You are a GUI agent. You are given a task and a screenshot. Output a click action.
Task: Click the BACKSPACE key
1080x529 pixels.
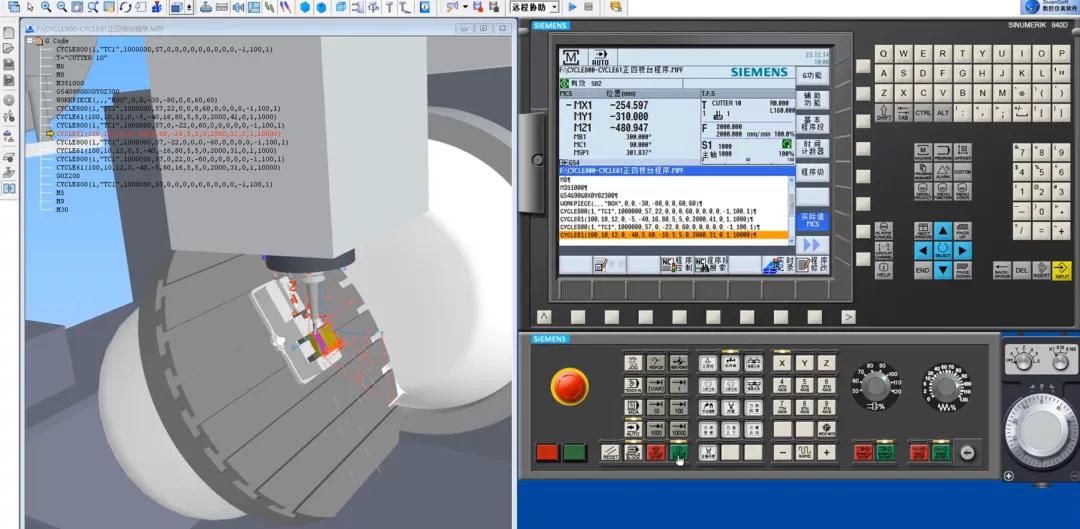pos(1002,270)
